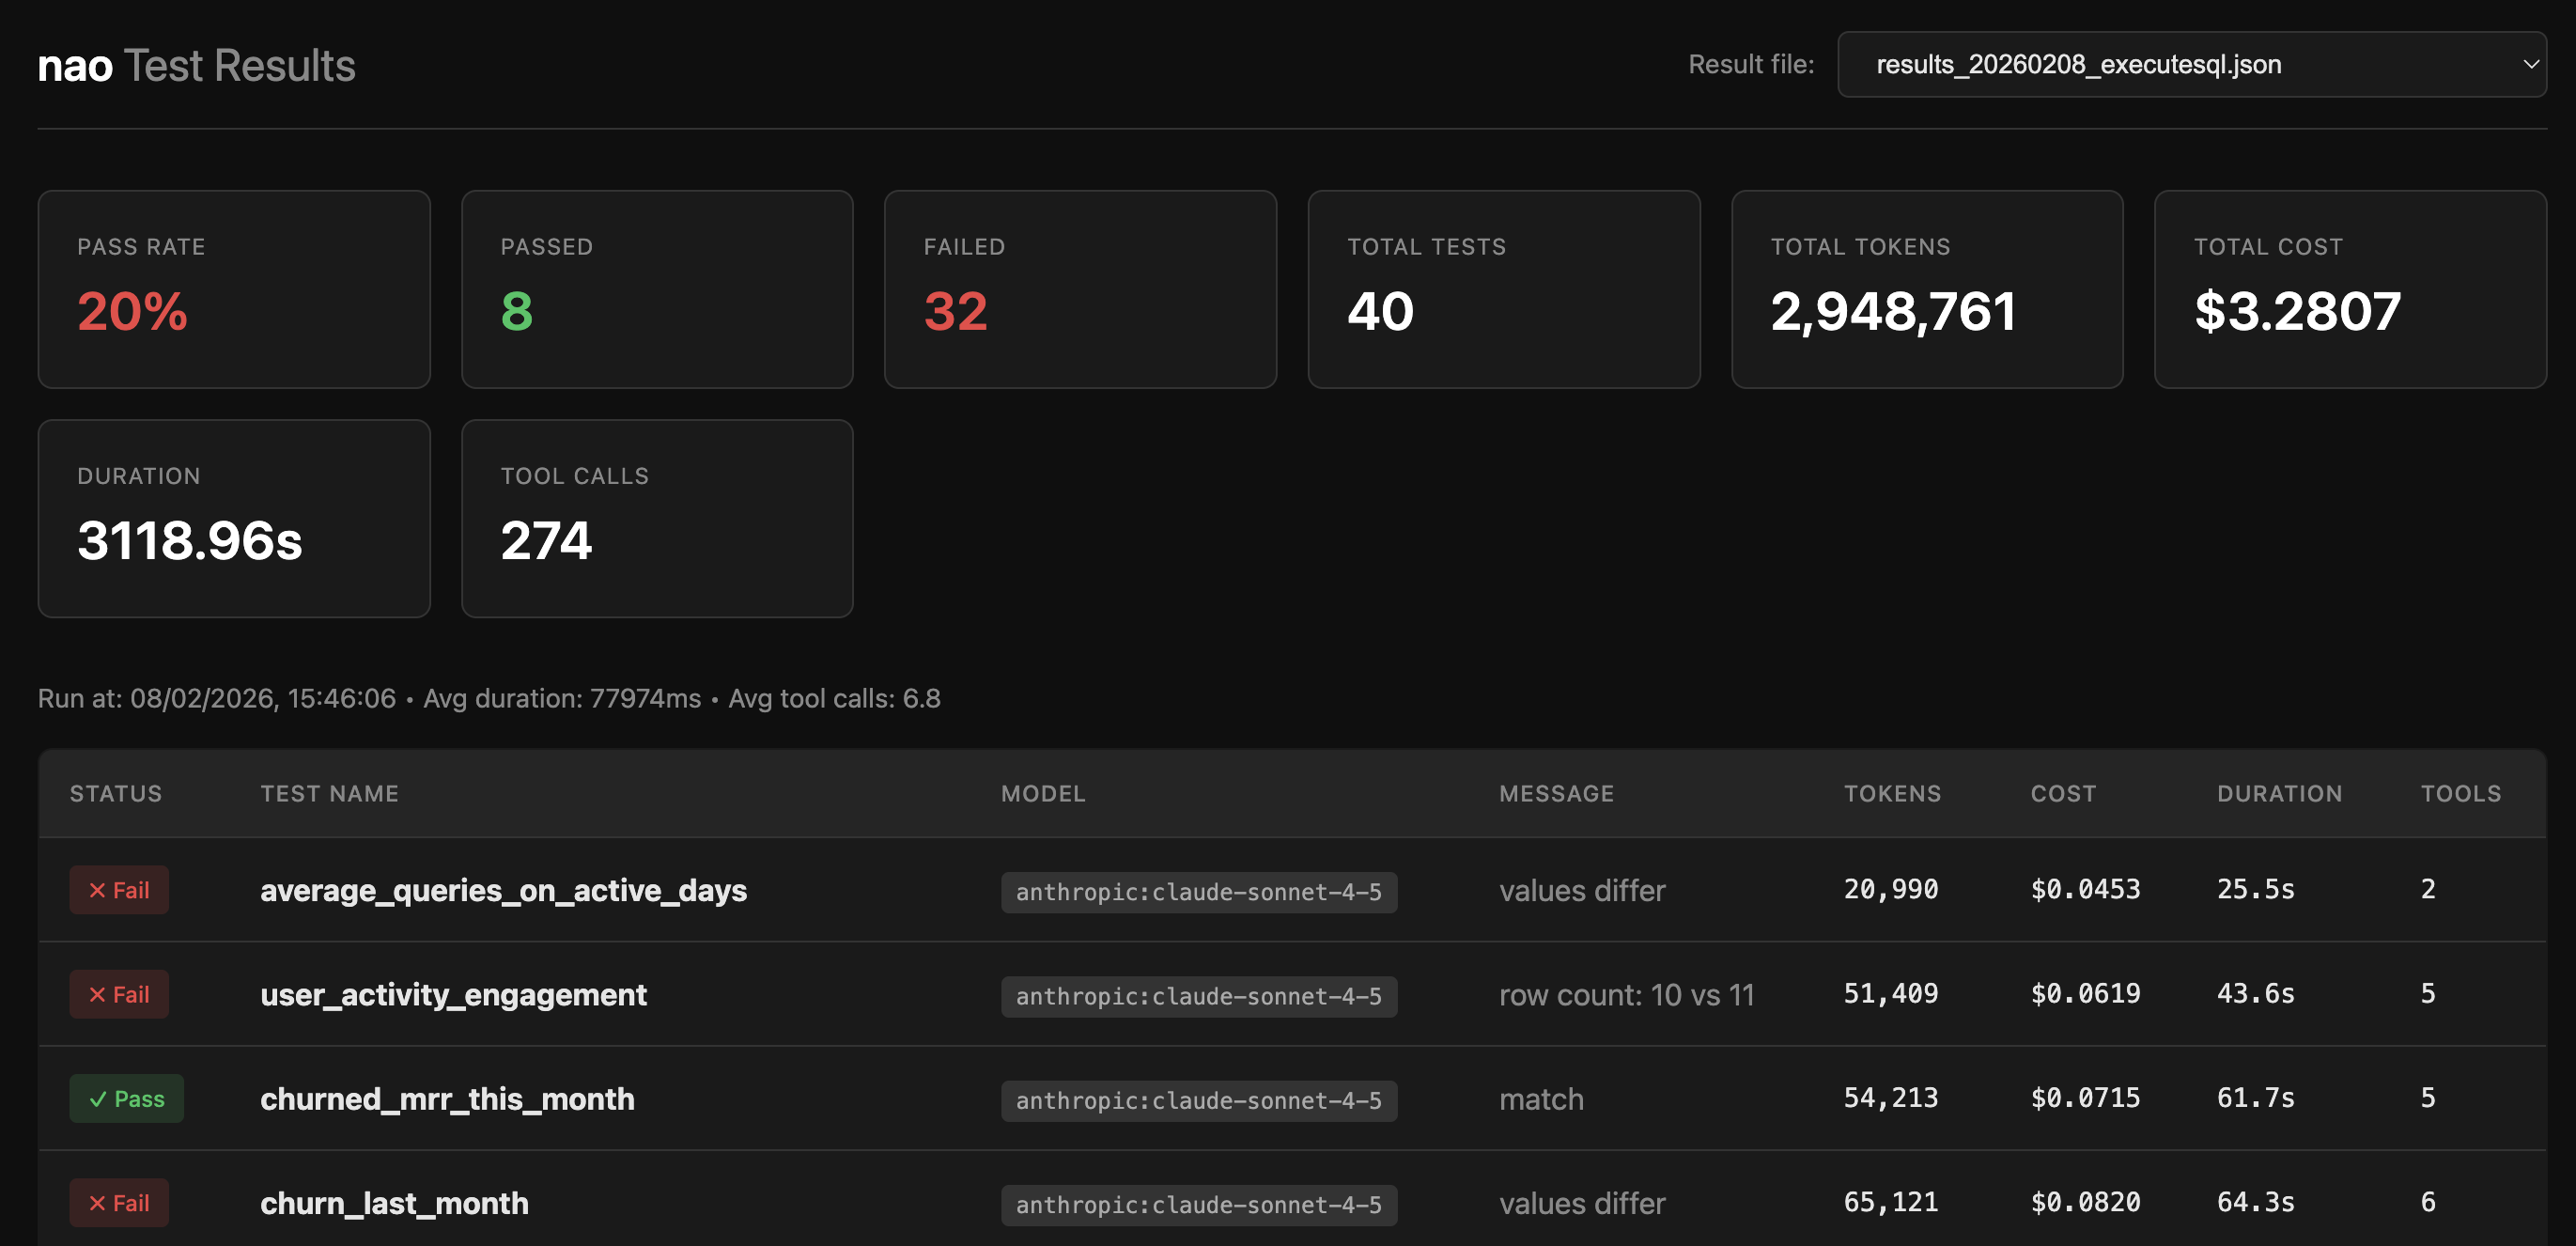The width and height of the screenshot is (2576, 1246).
Task: Select the STATUS column header
Action: coord(115,793)
